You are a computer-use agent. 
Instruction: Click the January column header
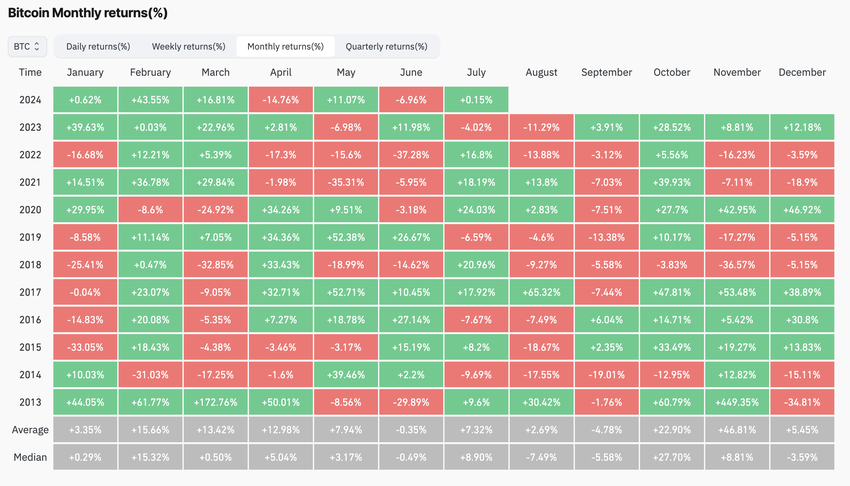tap(85, 72)
